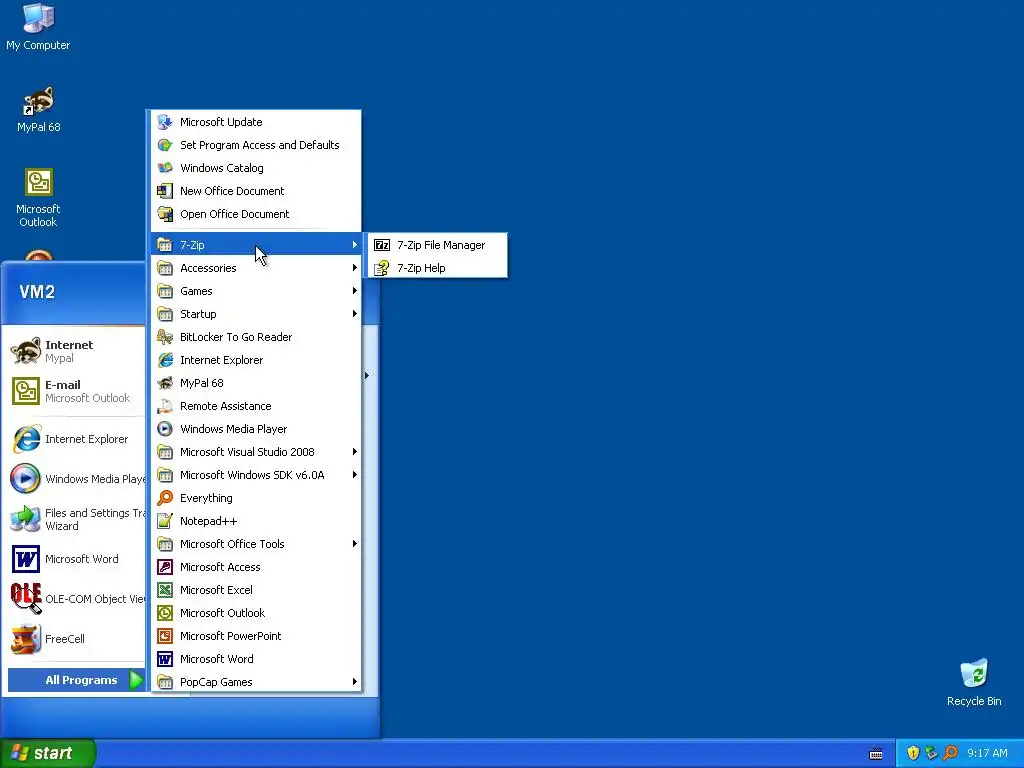This screenshot has height=768, width=1024.
Task: Click the Open Office Document icon
Action: (165, 214)
